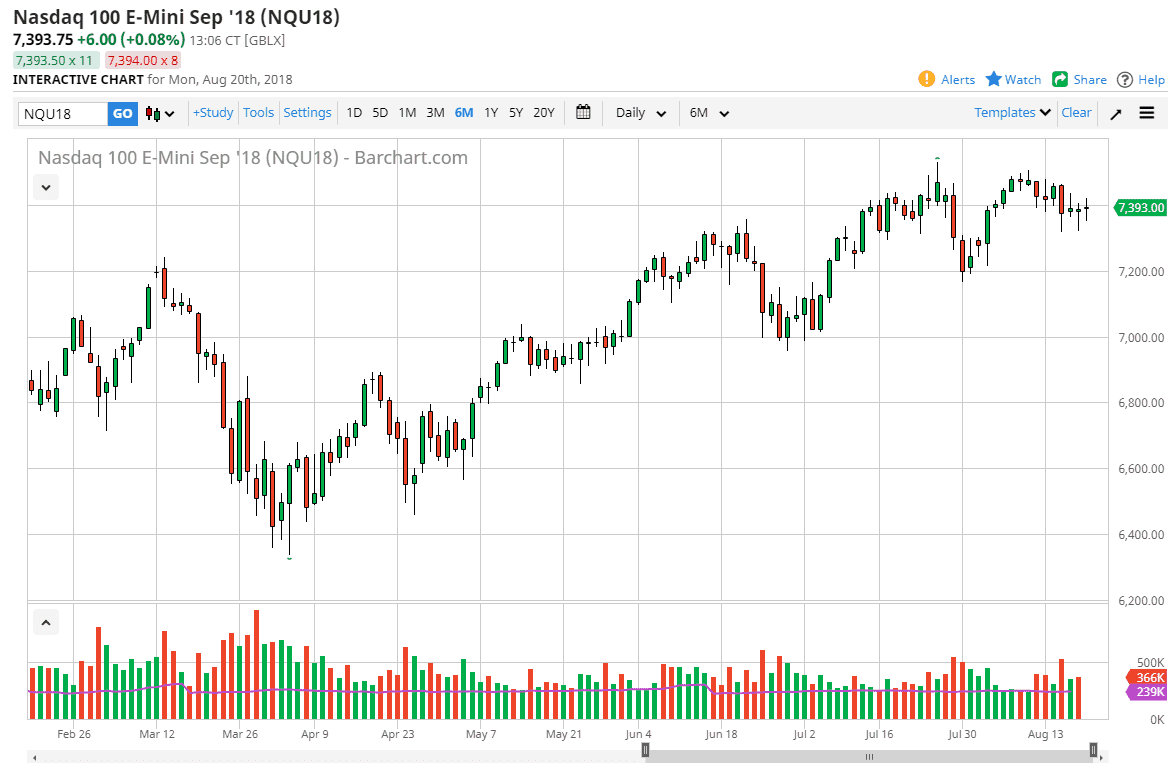Open the calendar date range picker
Viewport: 1174px width, 763px height.
click(584, 112)
